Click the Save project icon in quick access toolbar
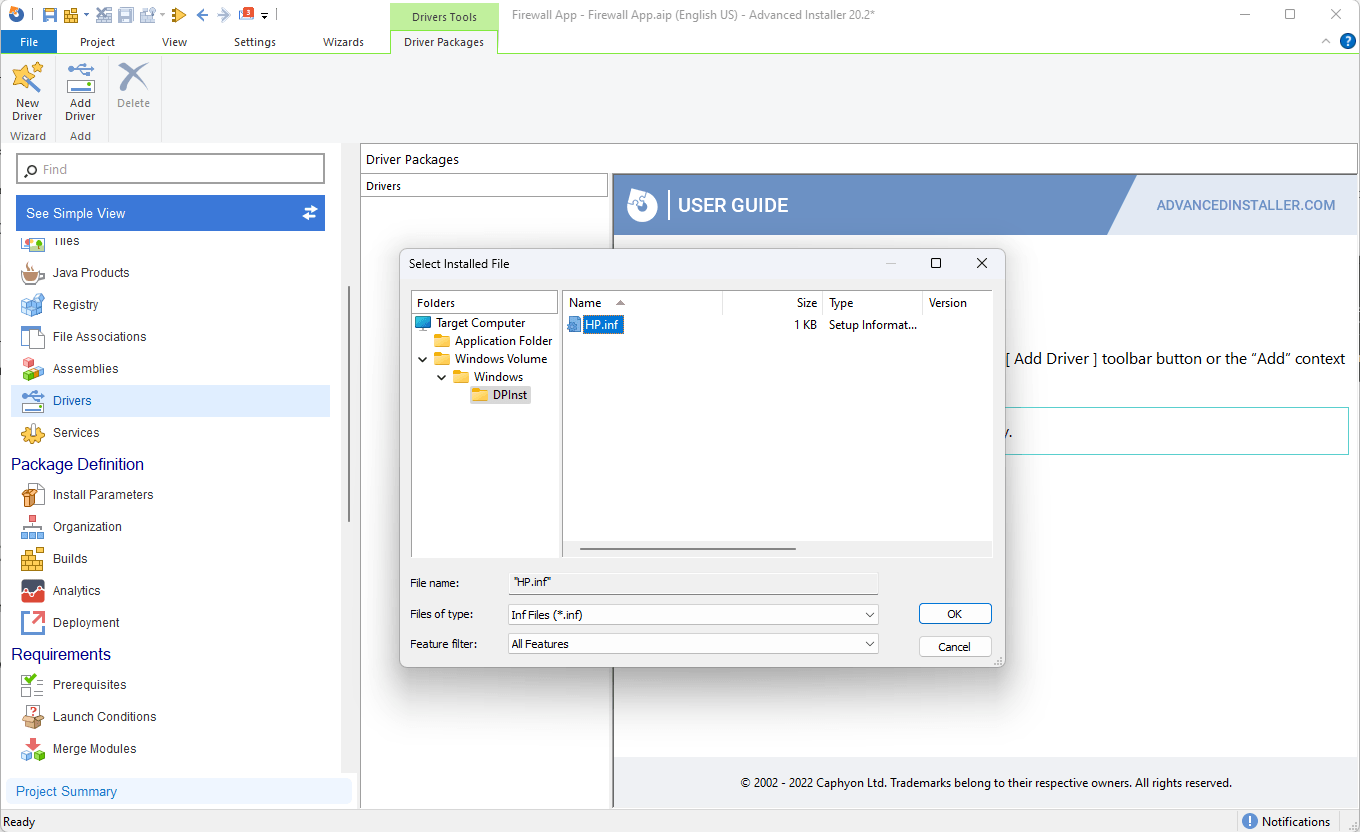The height and width of the screenshot is (832, 1360). [49, 15]
